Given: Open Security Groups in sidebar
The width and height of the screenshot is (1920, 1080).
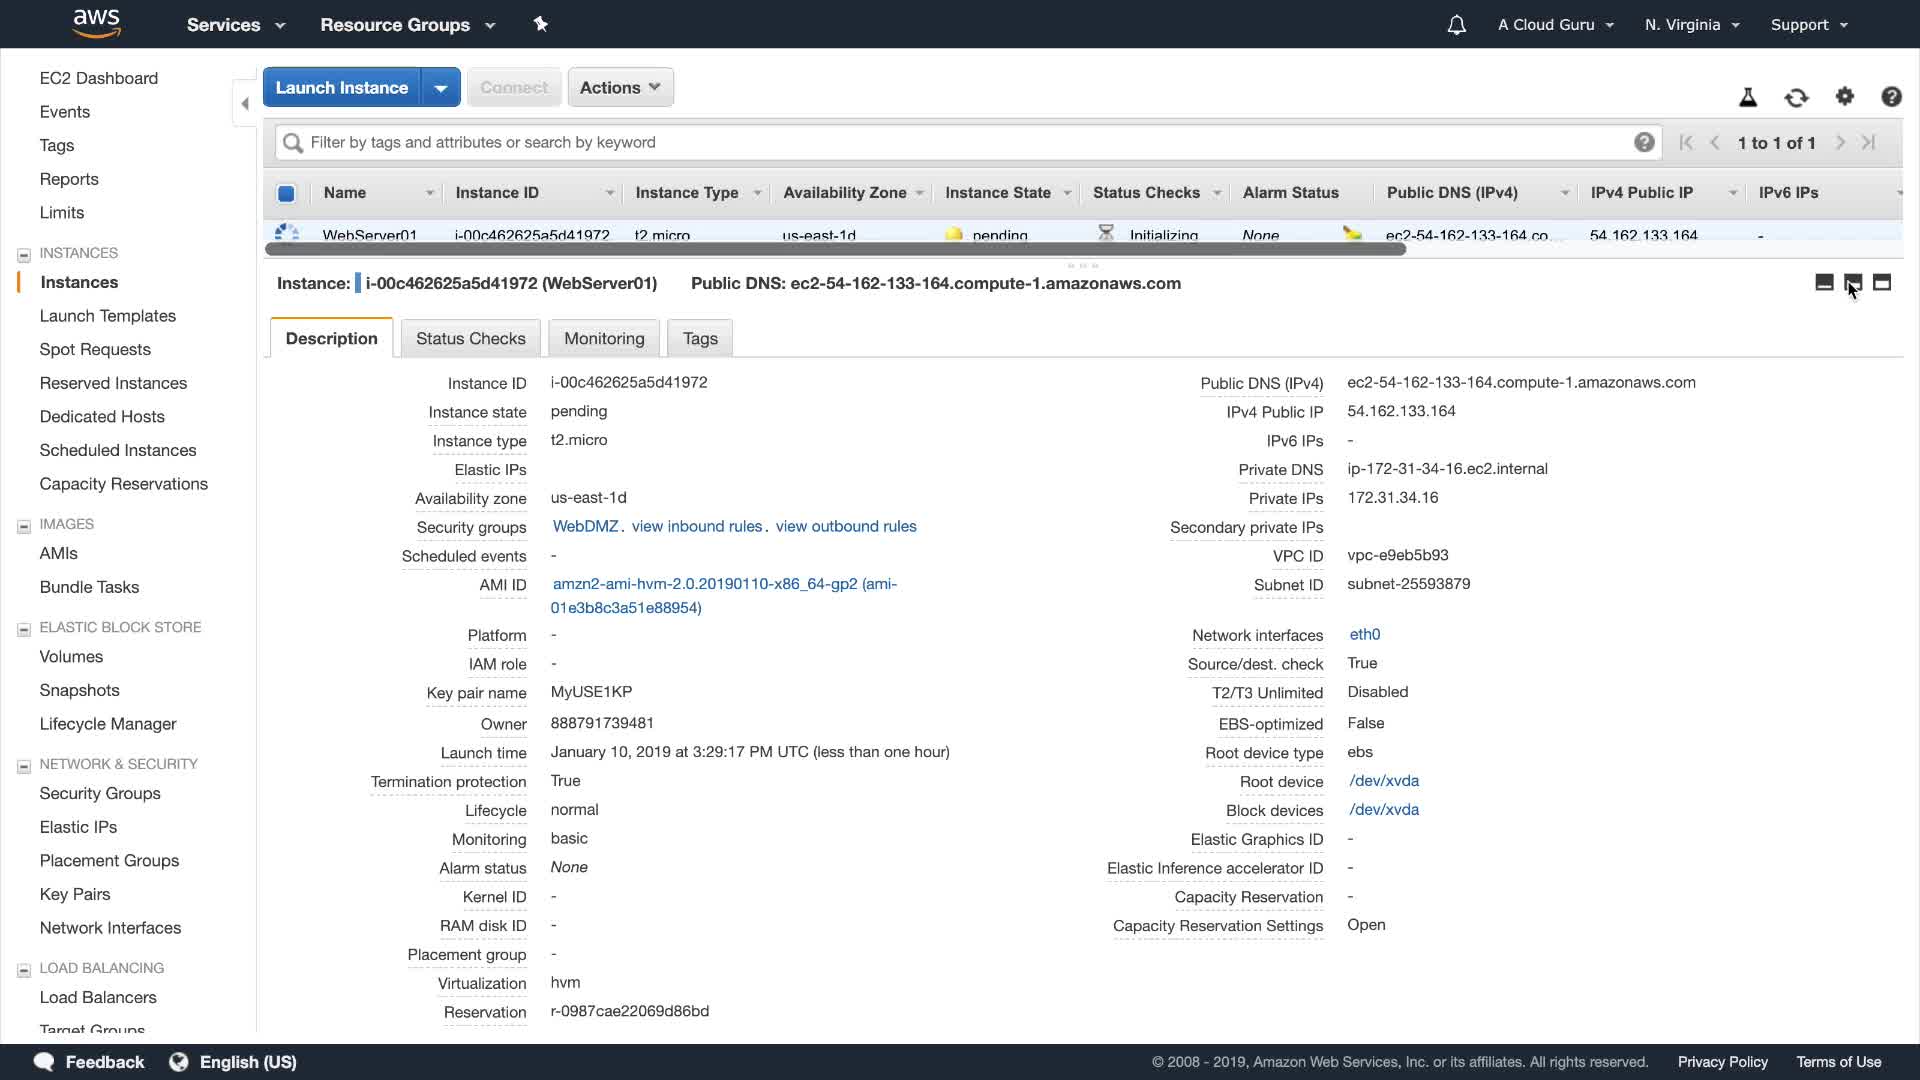Looking at the screenshot, I should [x=100, y=793].
